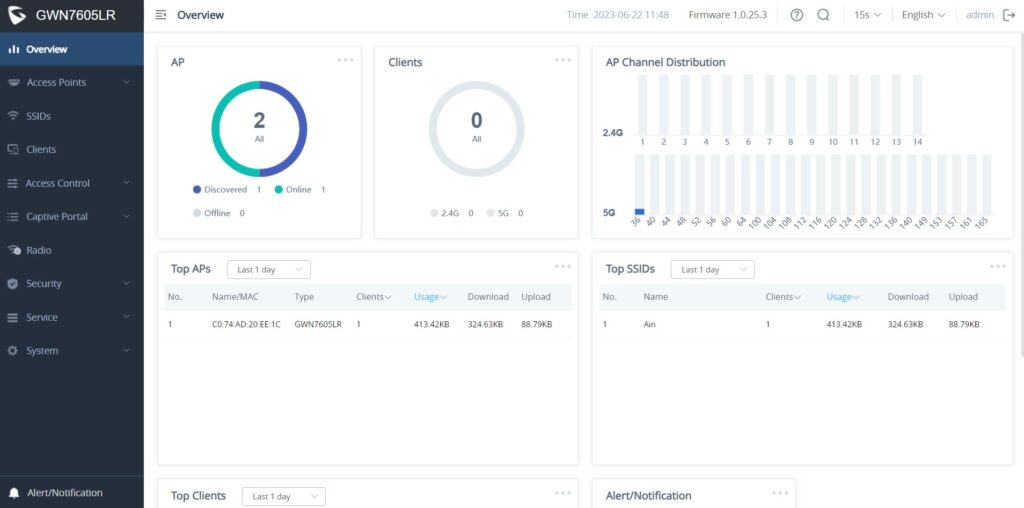Sort Top SSIDs by Clients column
Viewport: 1024px width, 508px height.
pos(783,296)
